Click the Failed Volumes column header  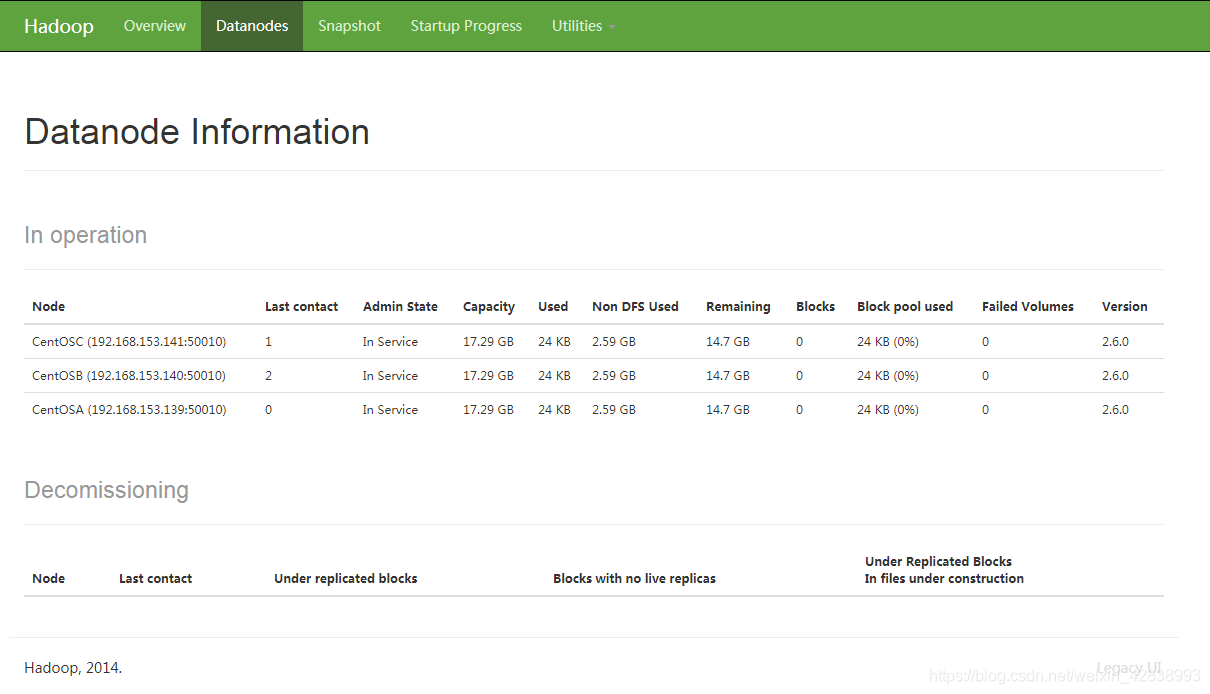(1028, 307)
